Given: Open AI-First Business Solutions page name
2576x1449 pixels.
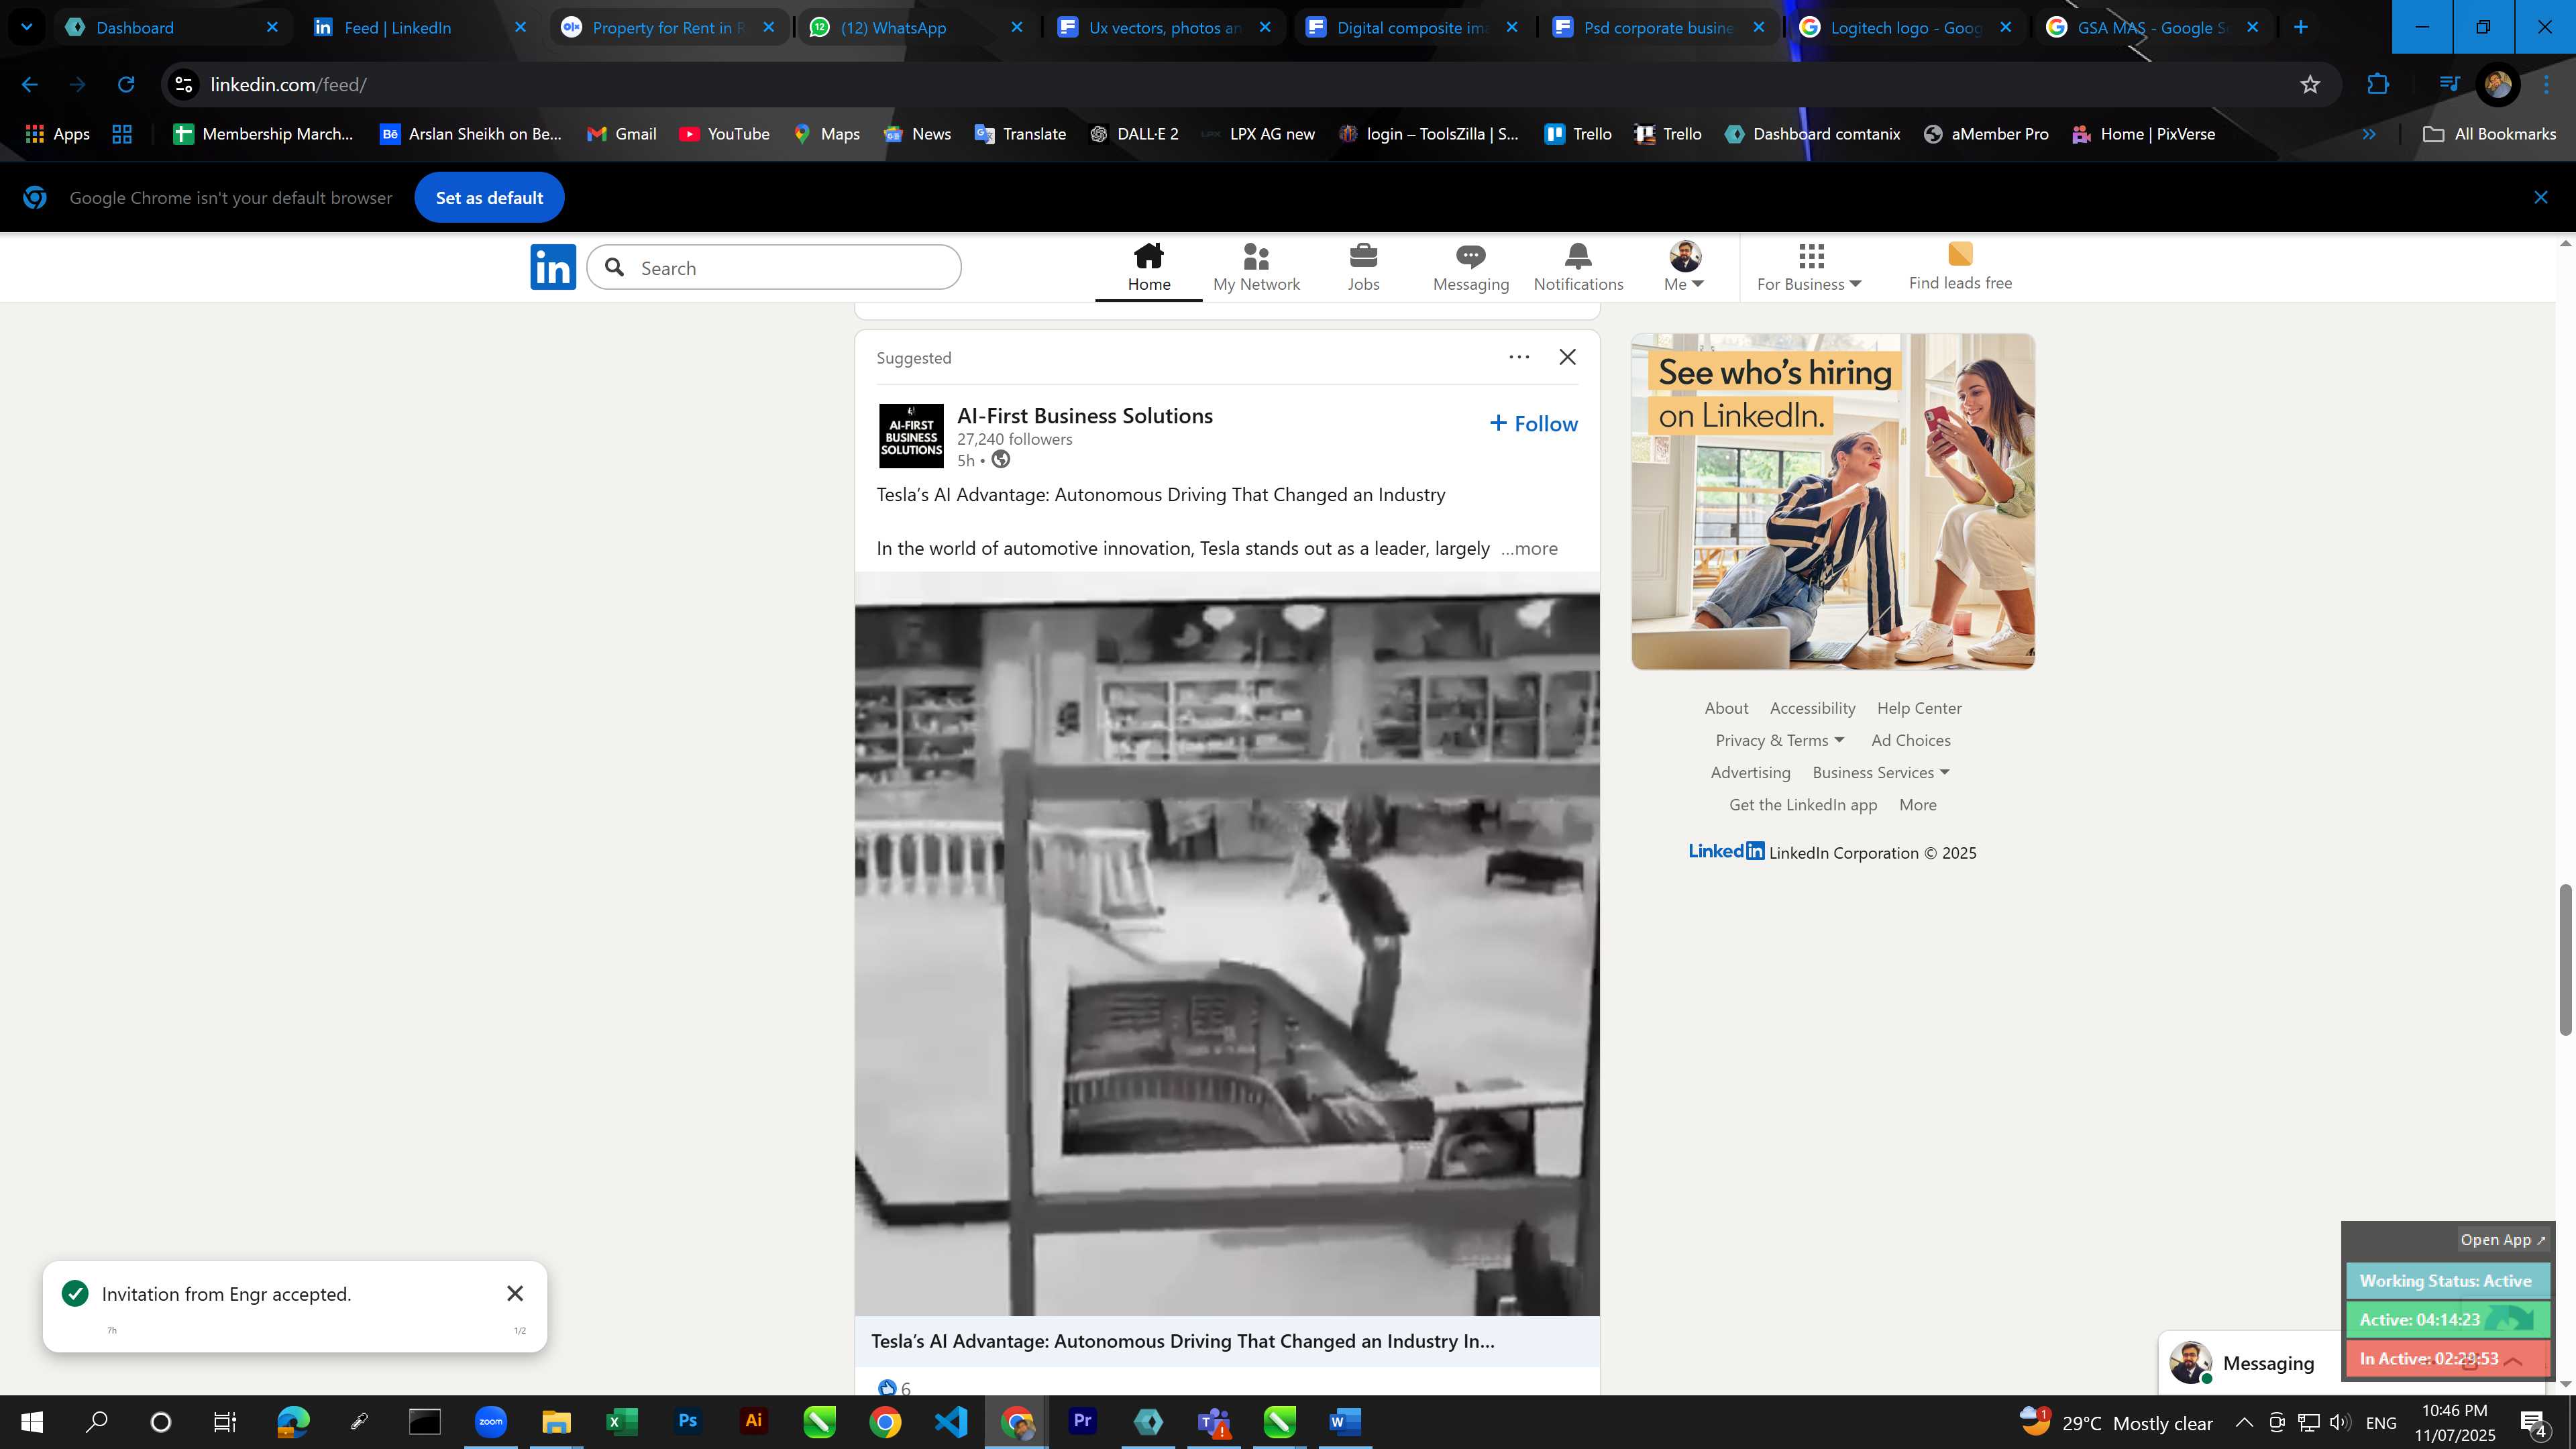Looking at the screenshot, I should pos(1085,416).
